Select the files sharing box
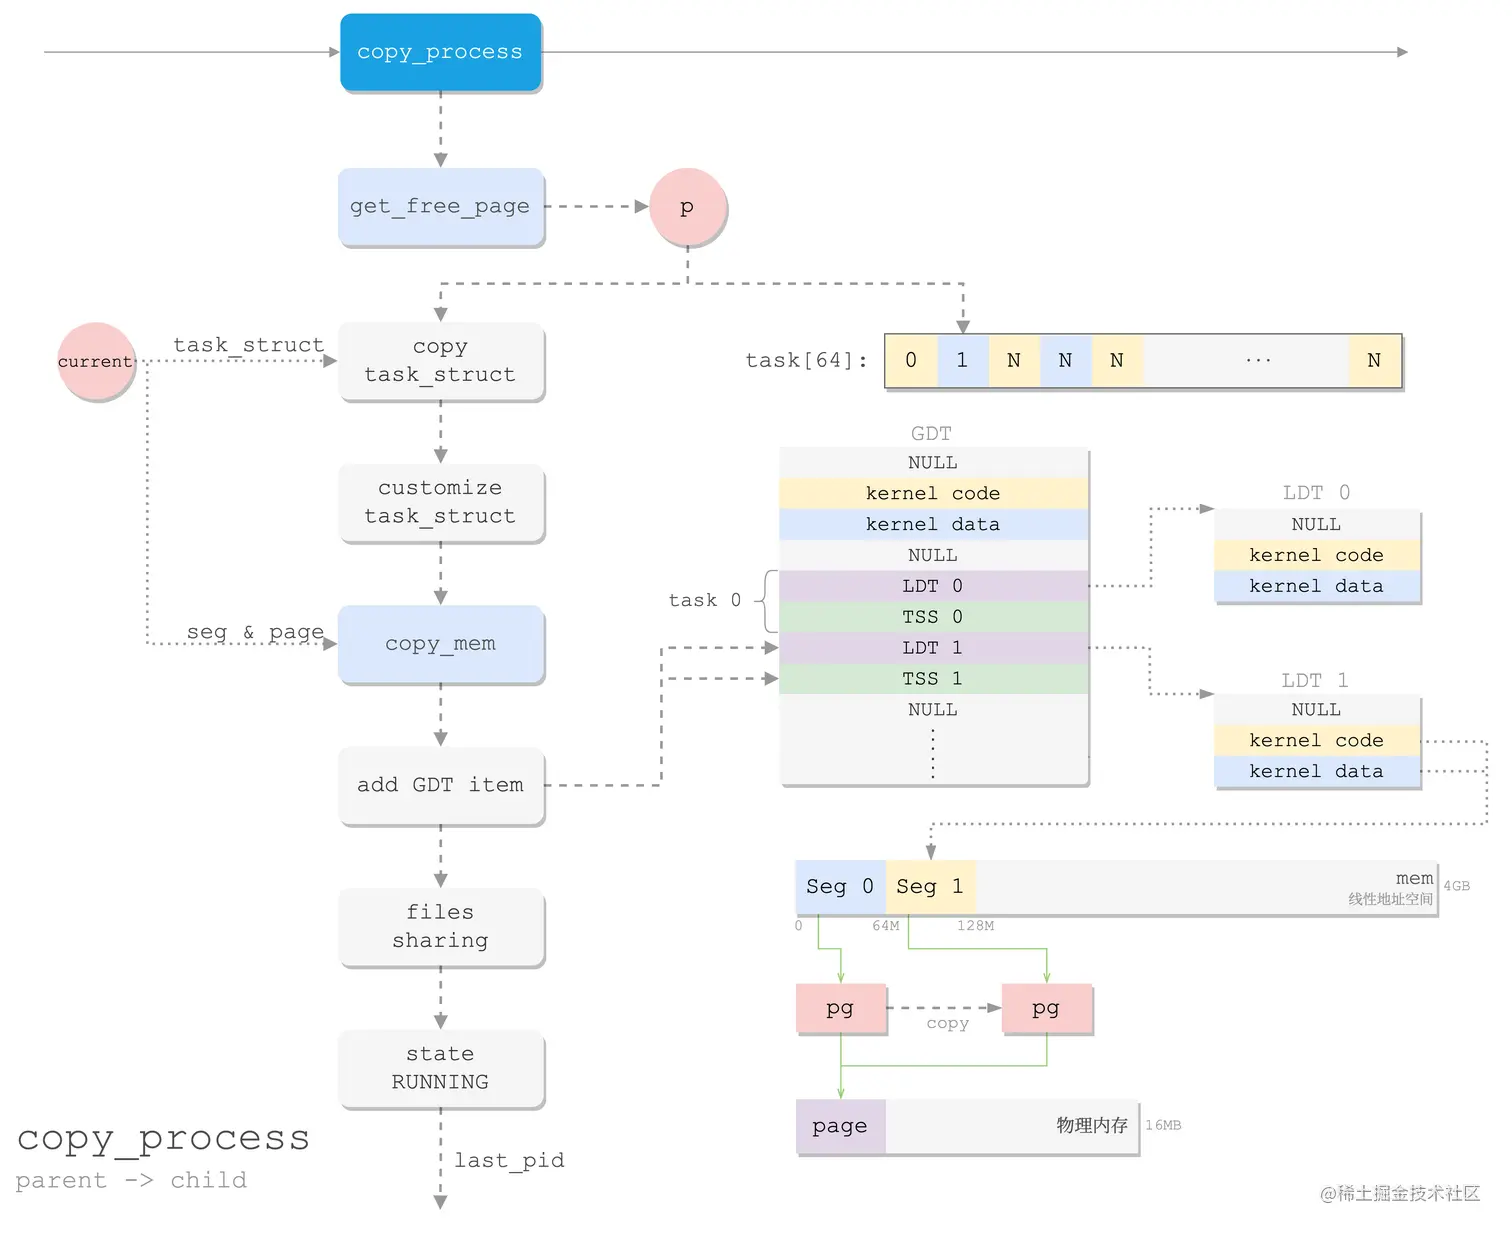Image resolution: width=1512 pixels, height=1235 pixels. (x=441, y=926)
